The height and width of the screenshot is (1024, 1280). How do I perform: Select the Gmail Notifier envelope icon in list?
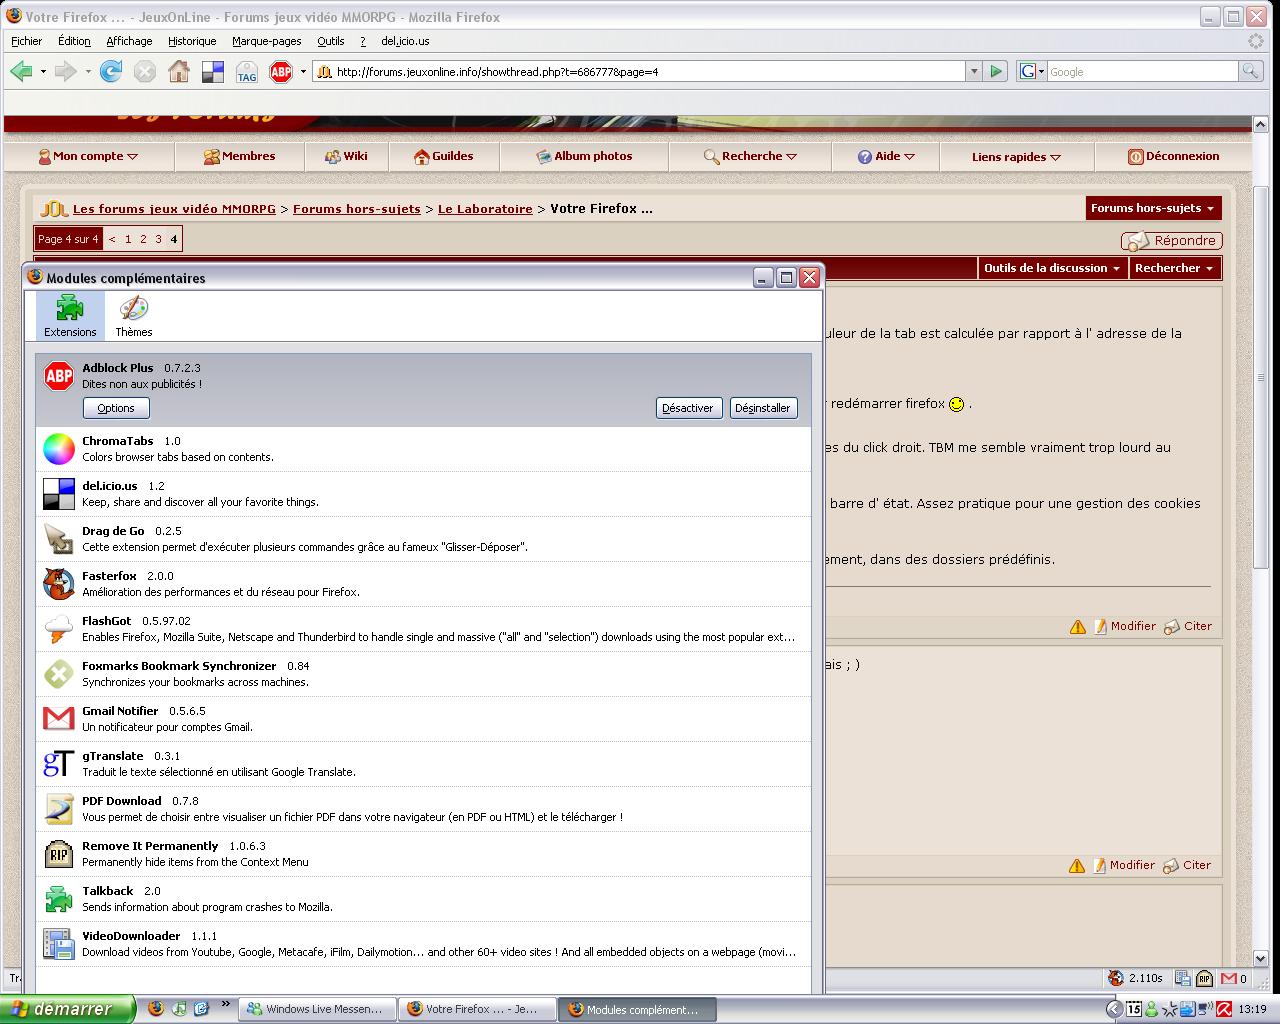pyautogui.click(x=59, y=719)
